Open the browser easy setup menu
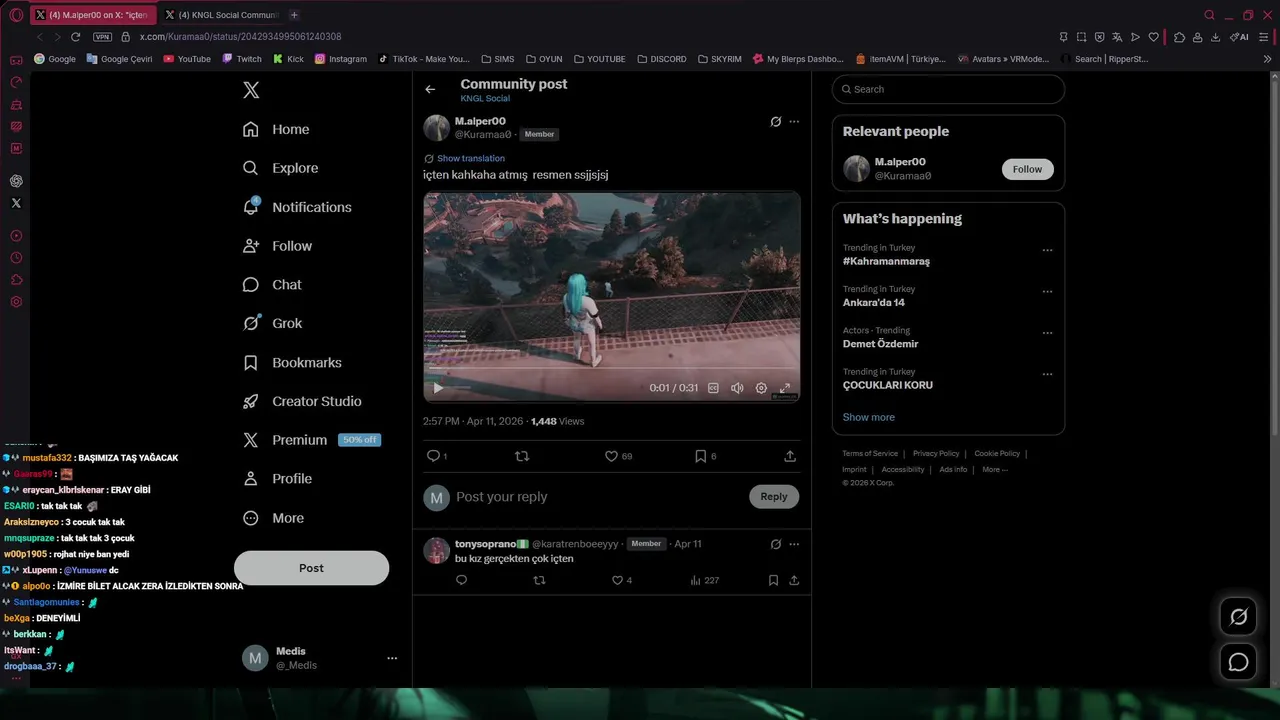This screenshot has width=1280, height=720. 1263,37
